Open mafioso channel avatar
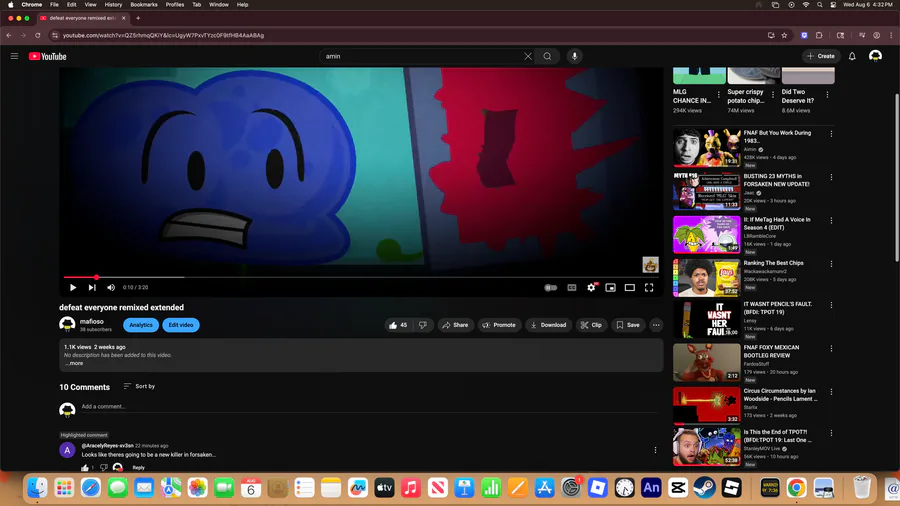900x506 pixels. click(x=67, y=325)
